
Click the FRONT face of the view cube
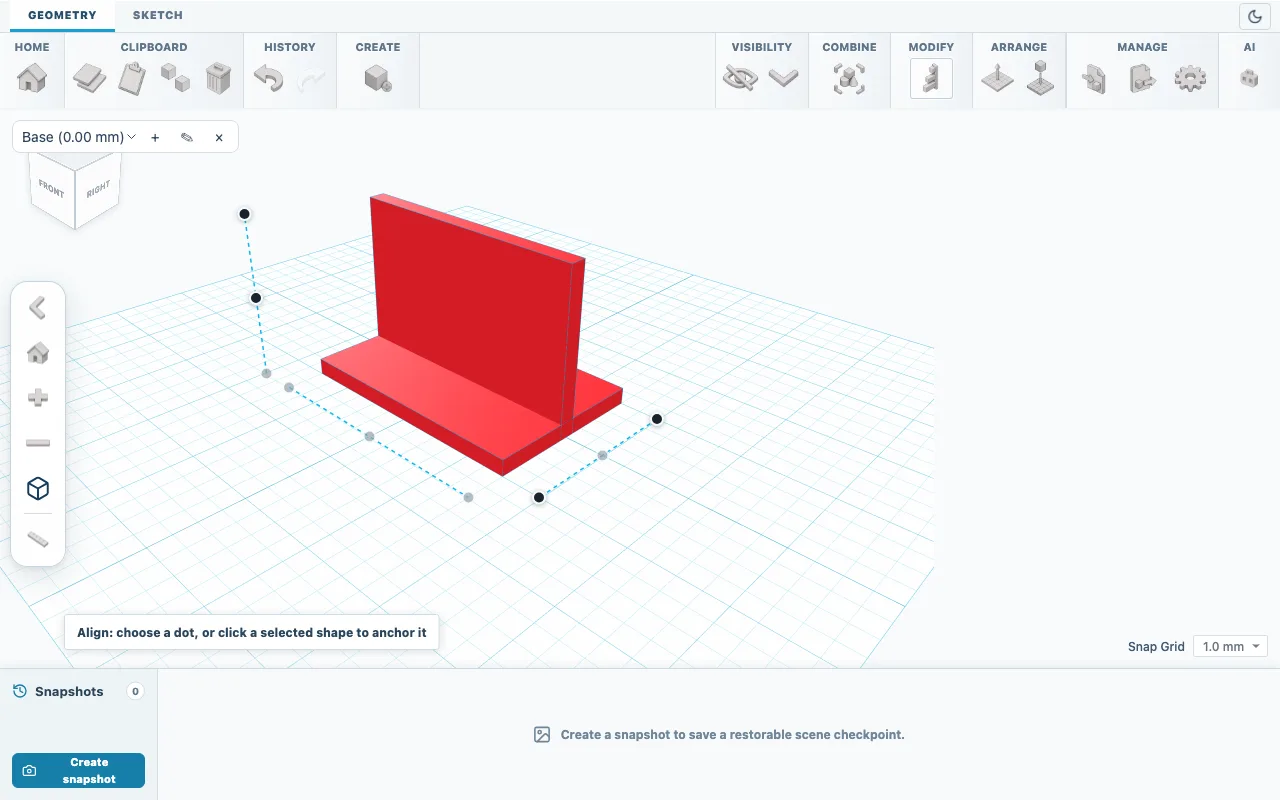coord(51,189)
